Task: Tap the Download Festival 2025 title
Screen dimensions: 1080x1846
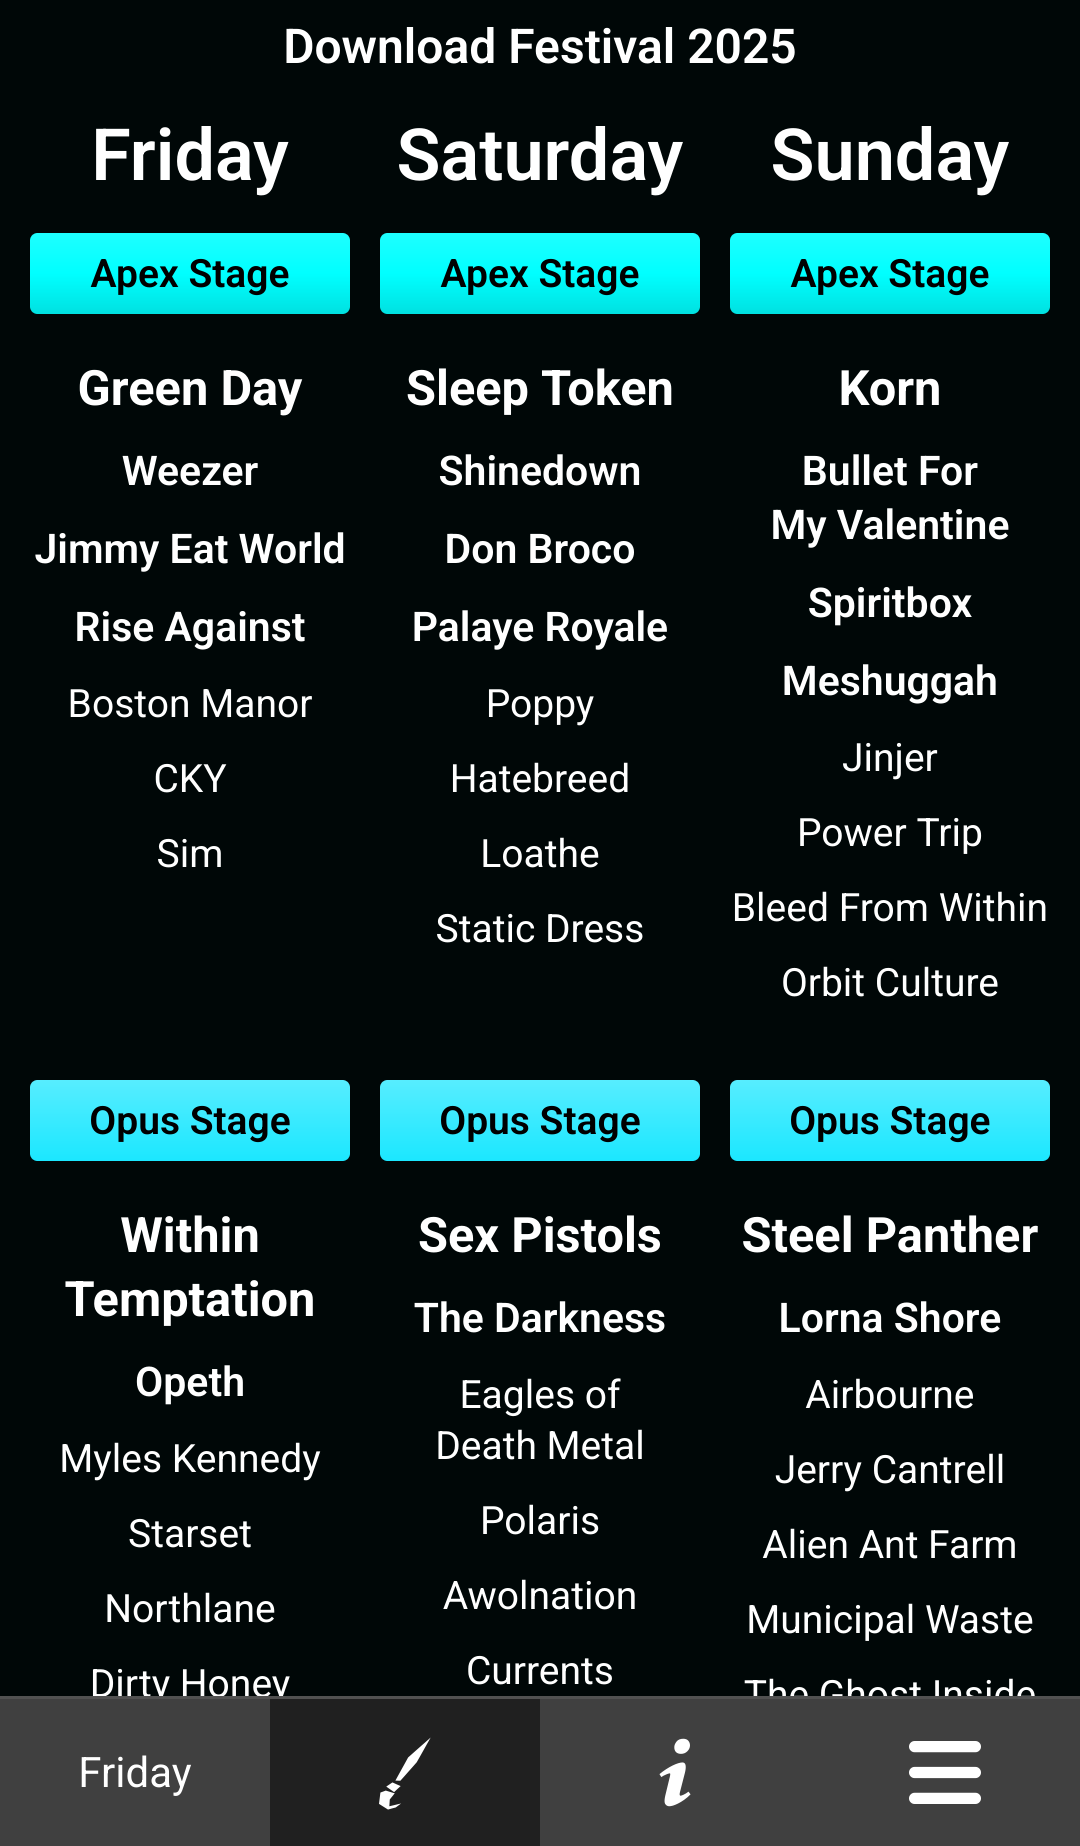Action: 540,47
